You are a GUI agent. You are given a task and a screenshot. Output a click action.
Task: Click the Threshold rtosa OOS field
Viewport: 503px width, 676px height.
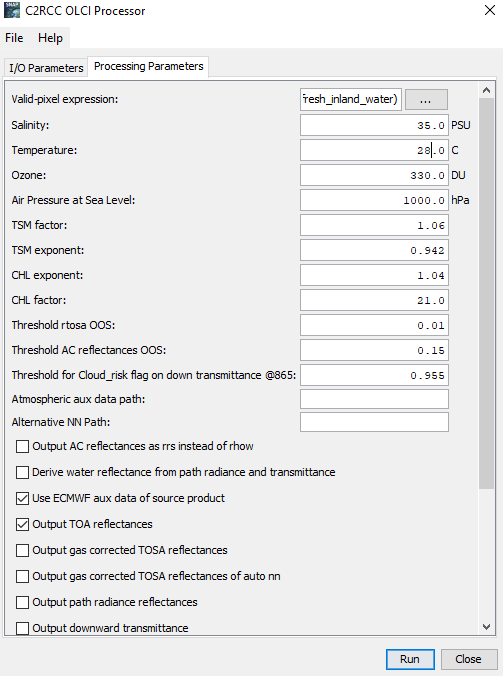coord(374,325)
